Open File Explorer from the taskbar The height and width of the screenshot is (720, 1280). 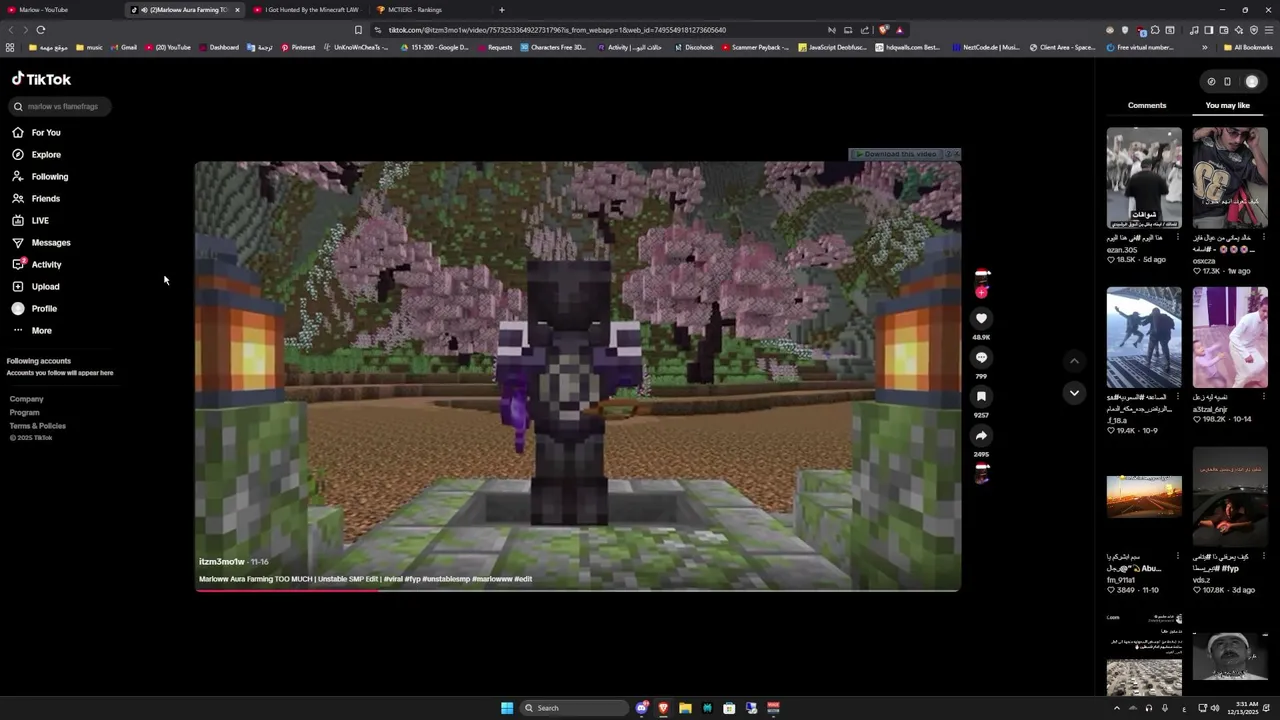pos(685,708)
